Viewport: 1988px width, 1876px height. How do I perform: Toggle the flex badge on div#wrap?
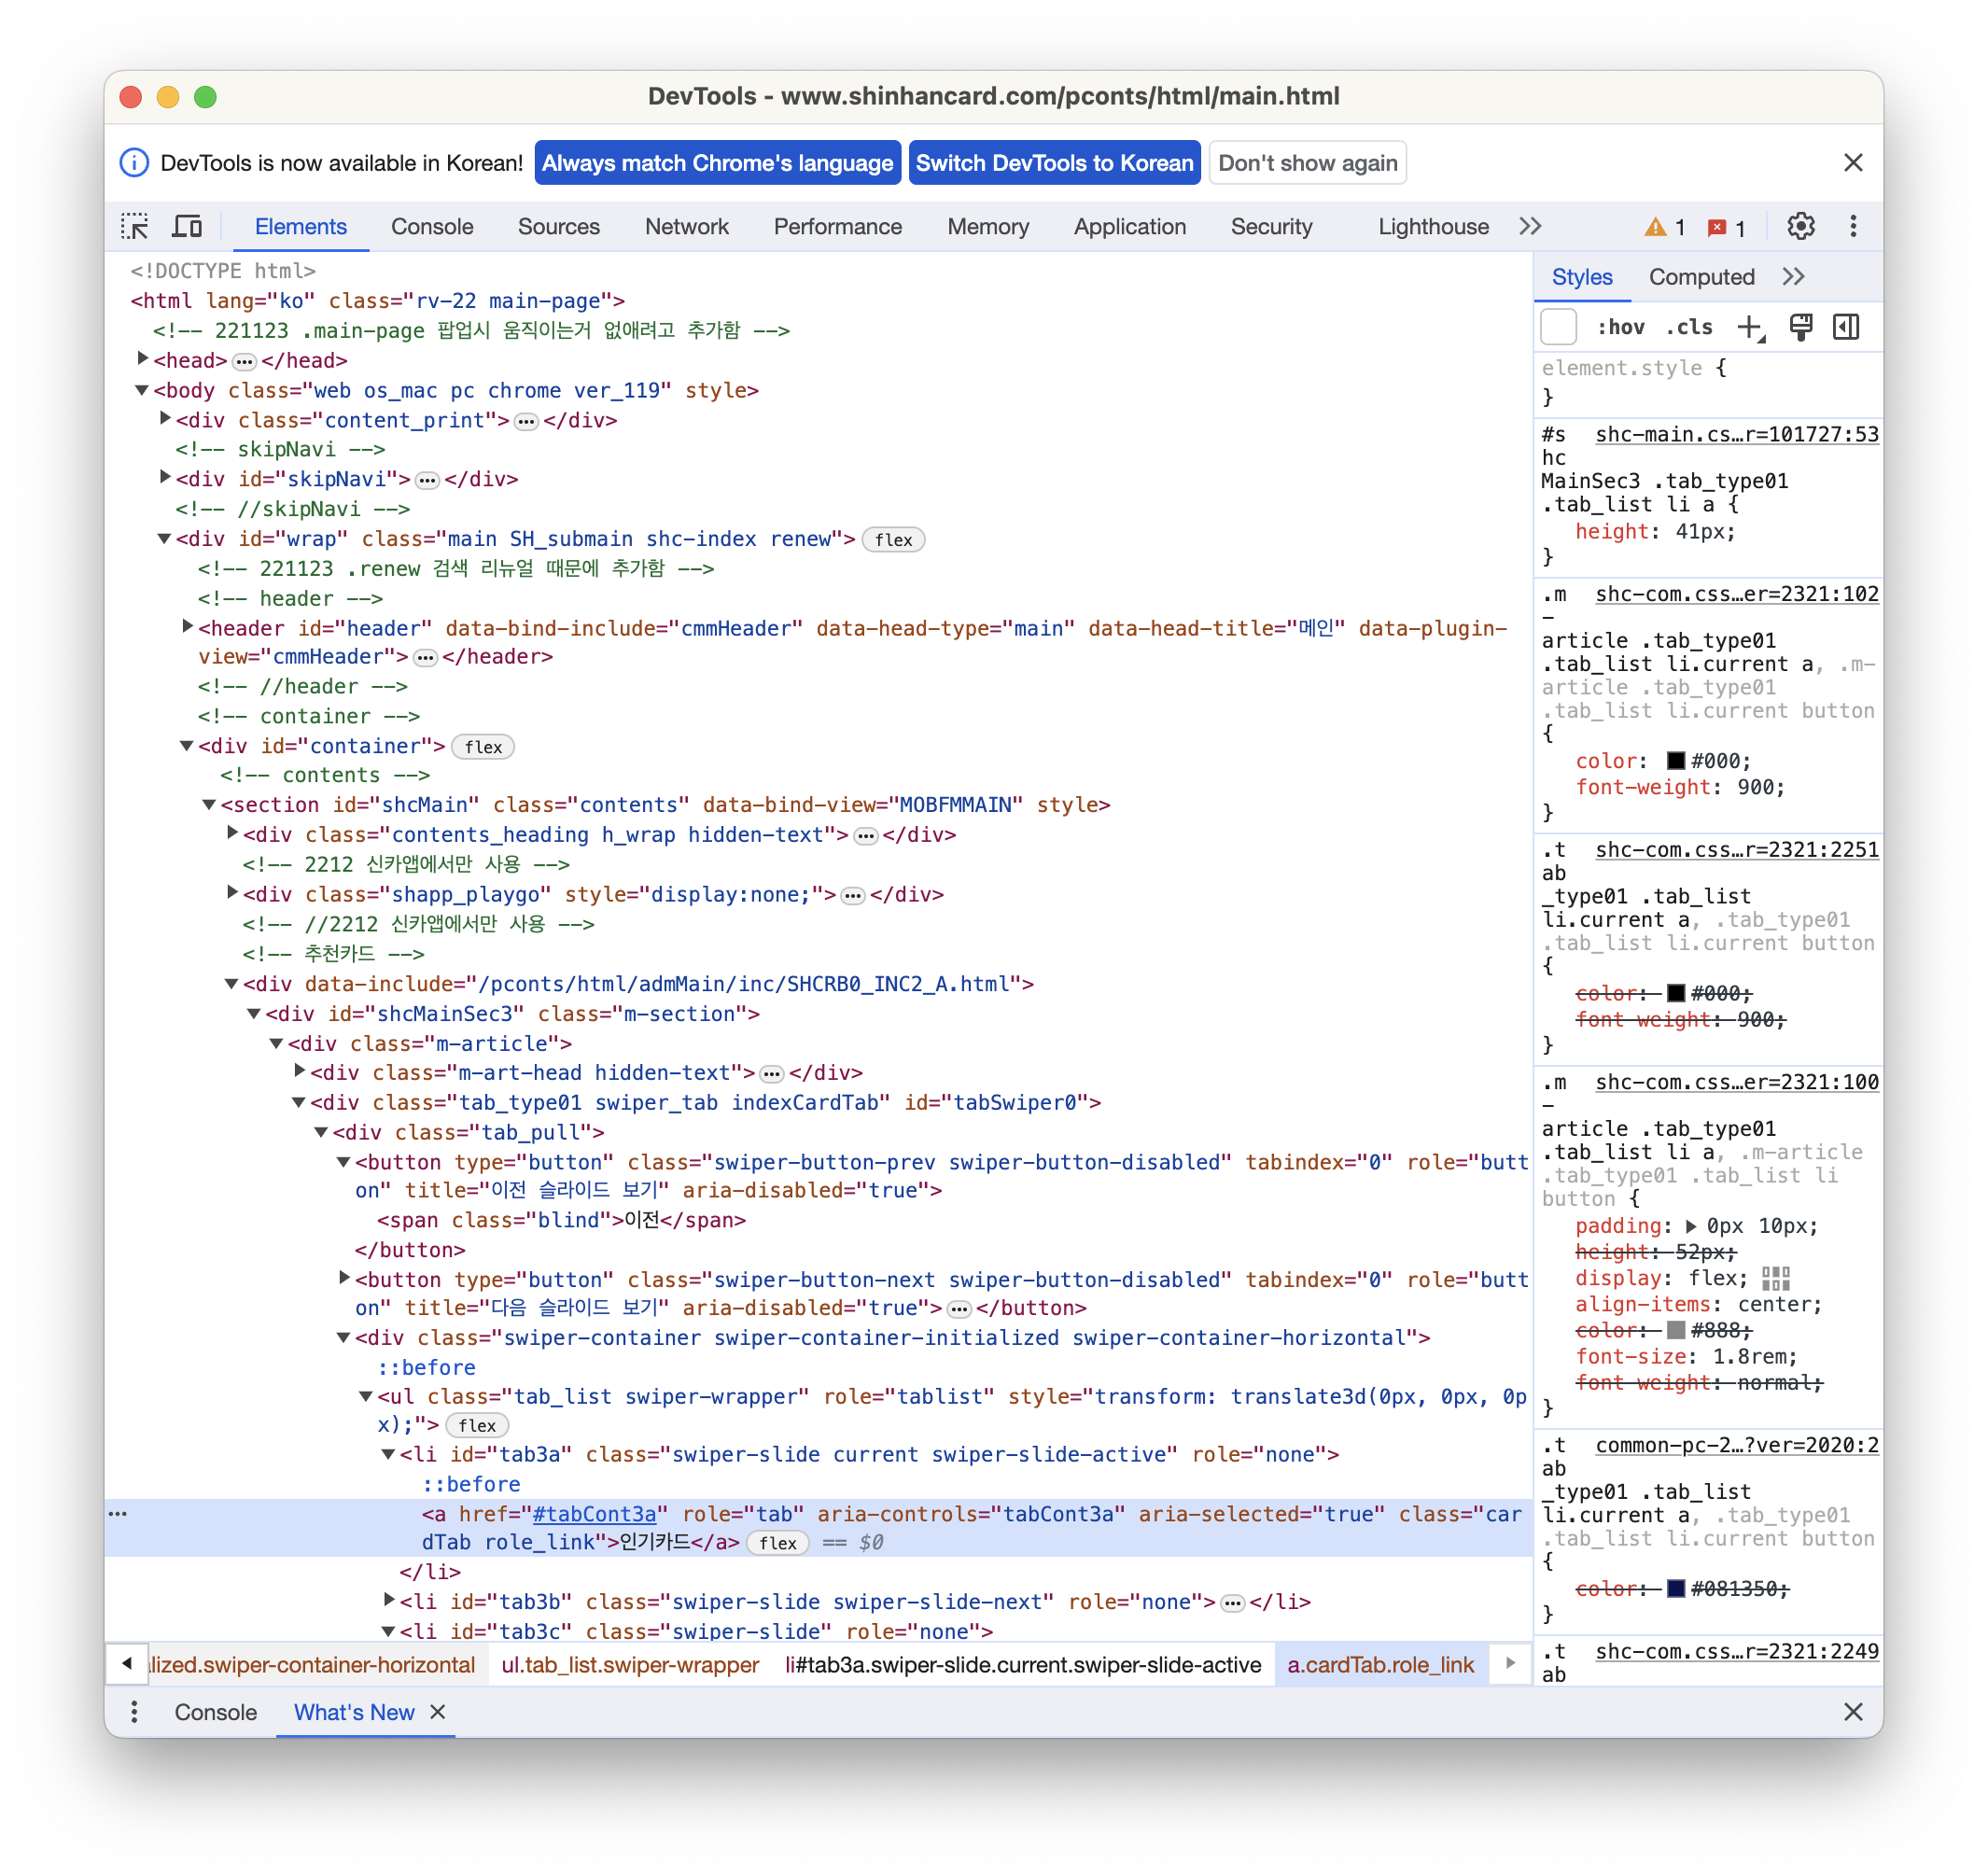pyautogui.click(x=892, y=540)
